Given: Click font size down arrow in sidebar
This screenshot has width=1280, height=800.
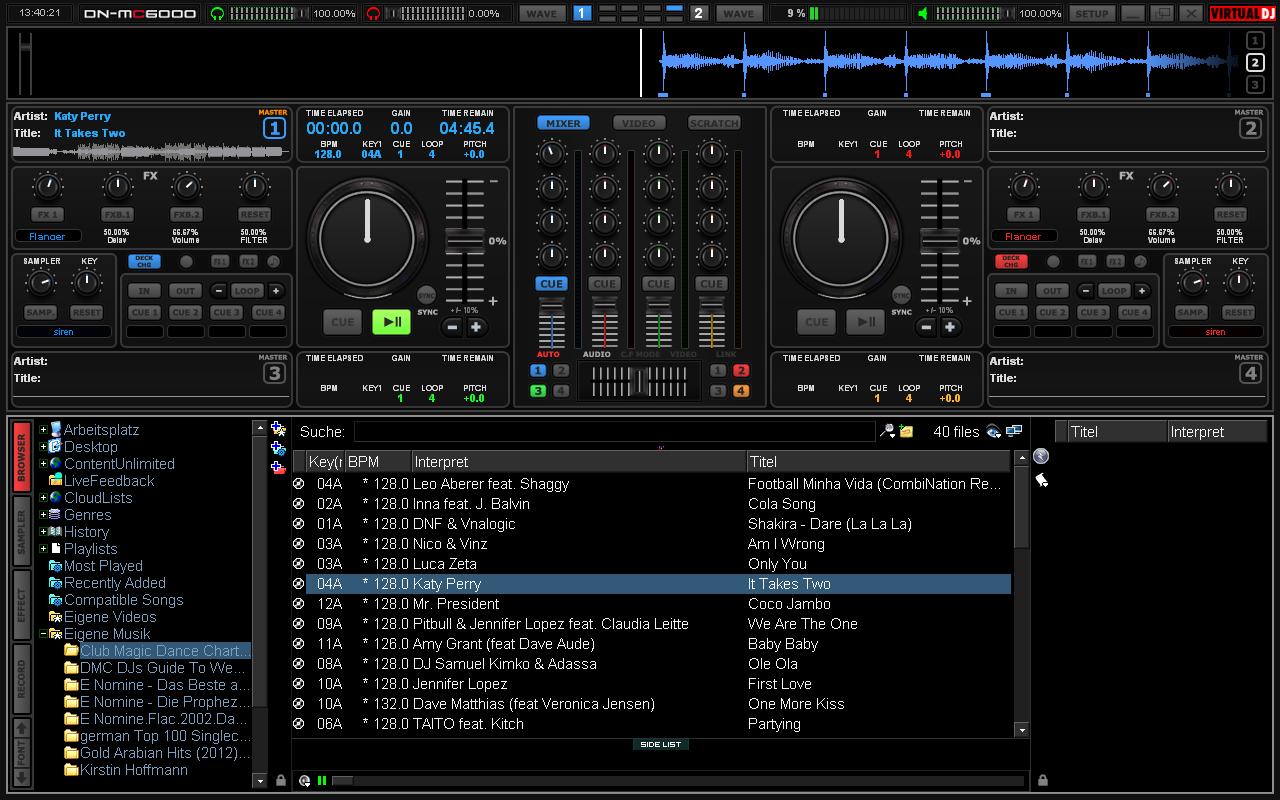Looking at the screenshot, I should (22, 777).
